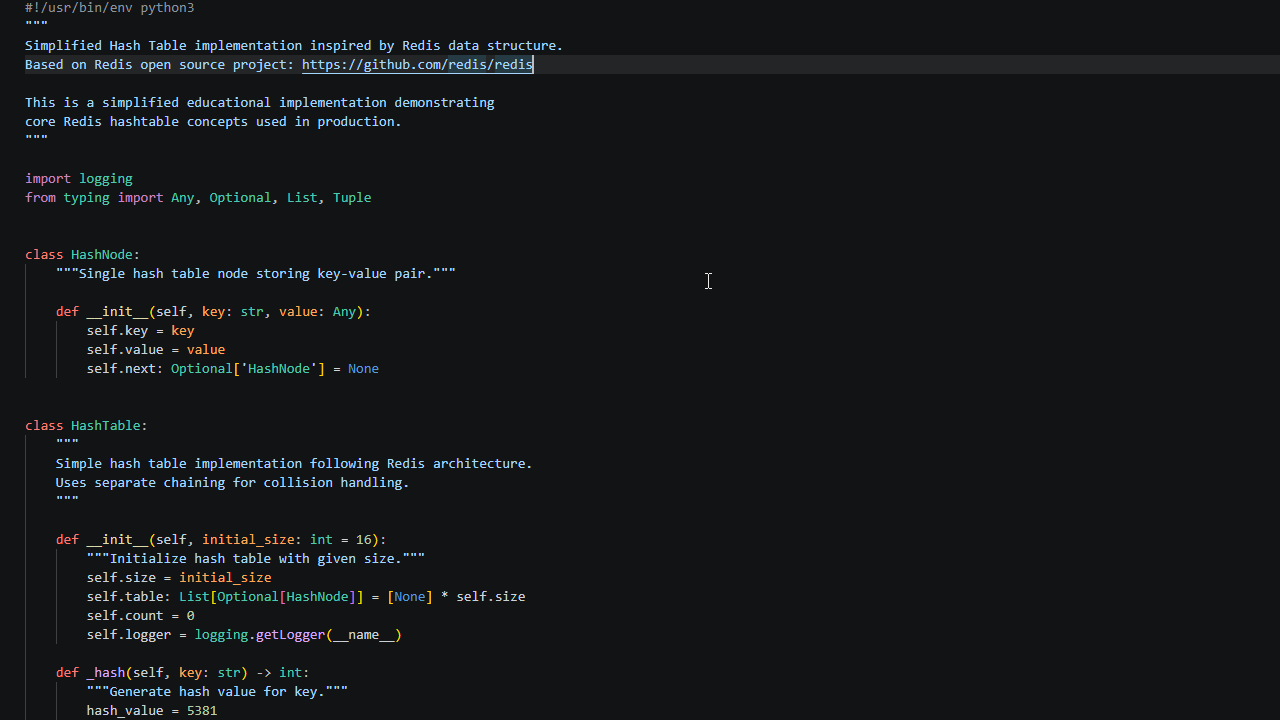Select the HashTable class name in its definition
The image size is (1280, 720).
(x=106, y=426)
